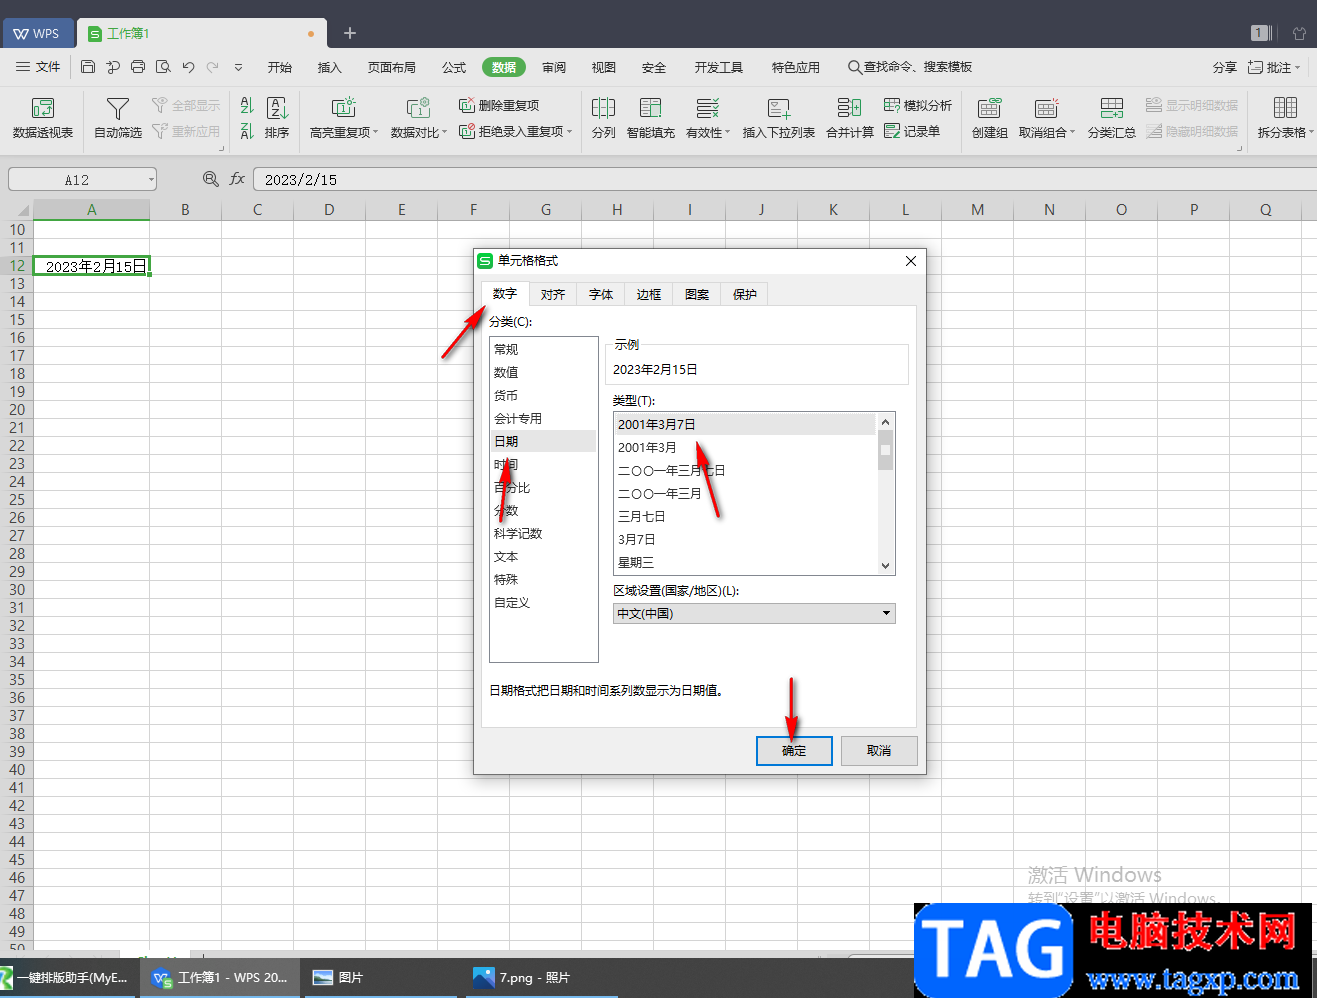The height and width of the screenshot is (998, 1317).
Task: Click the fx insert function icon
Action: pyautogui.click(x=237, y=179)
